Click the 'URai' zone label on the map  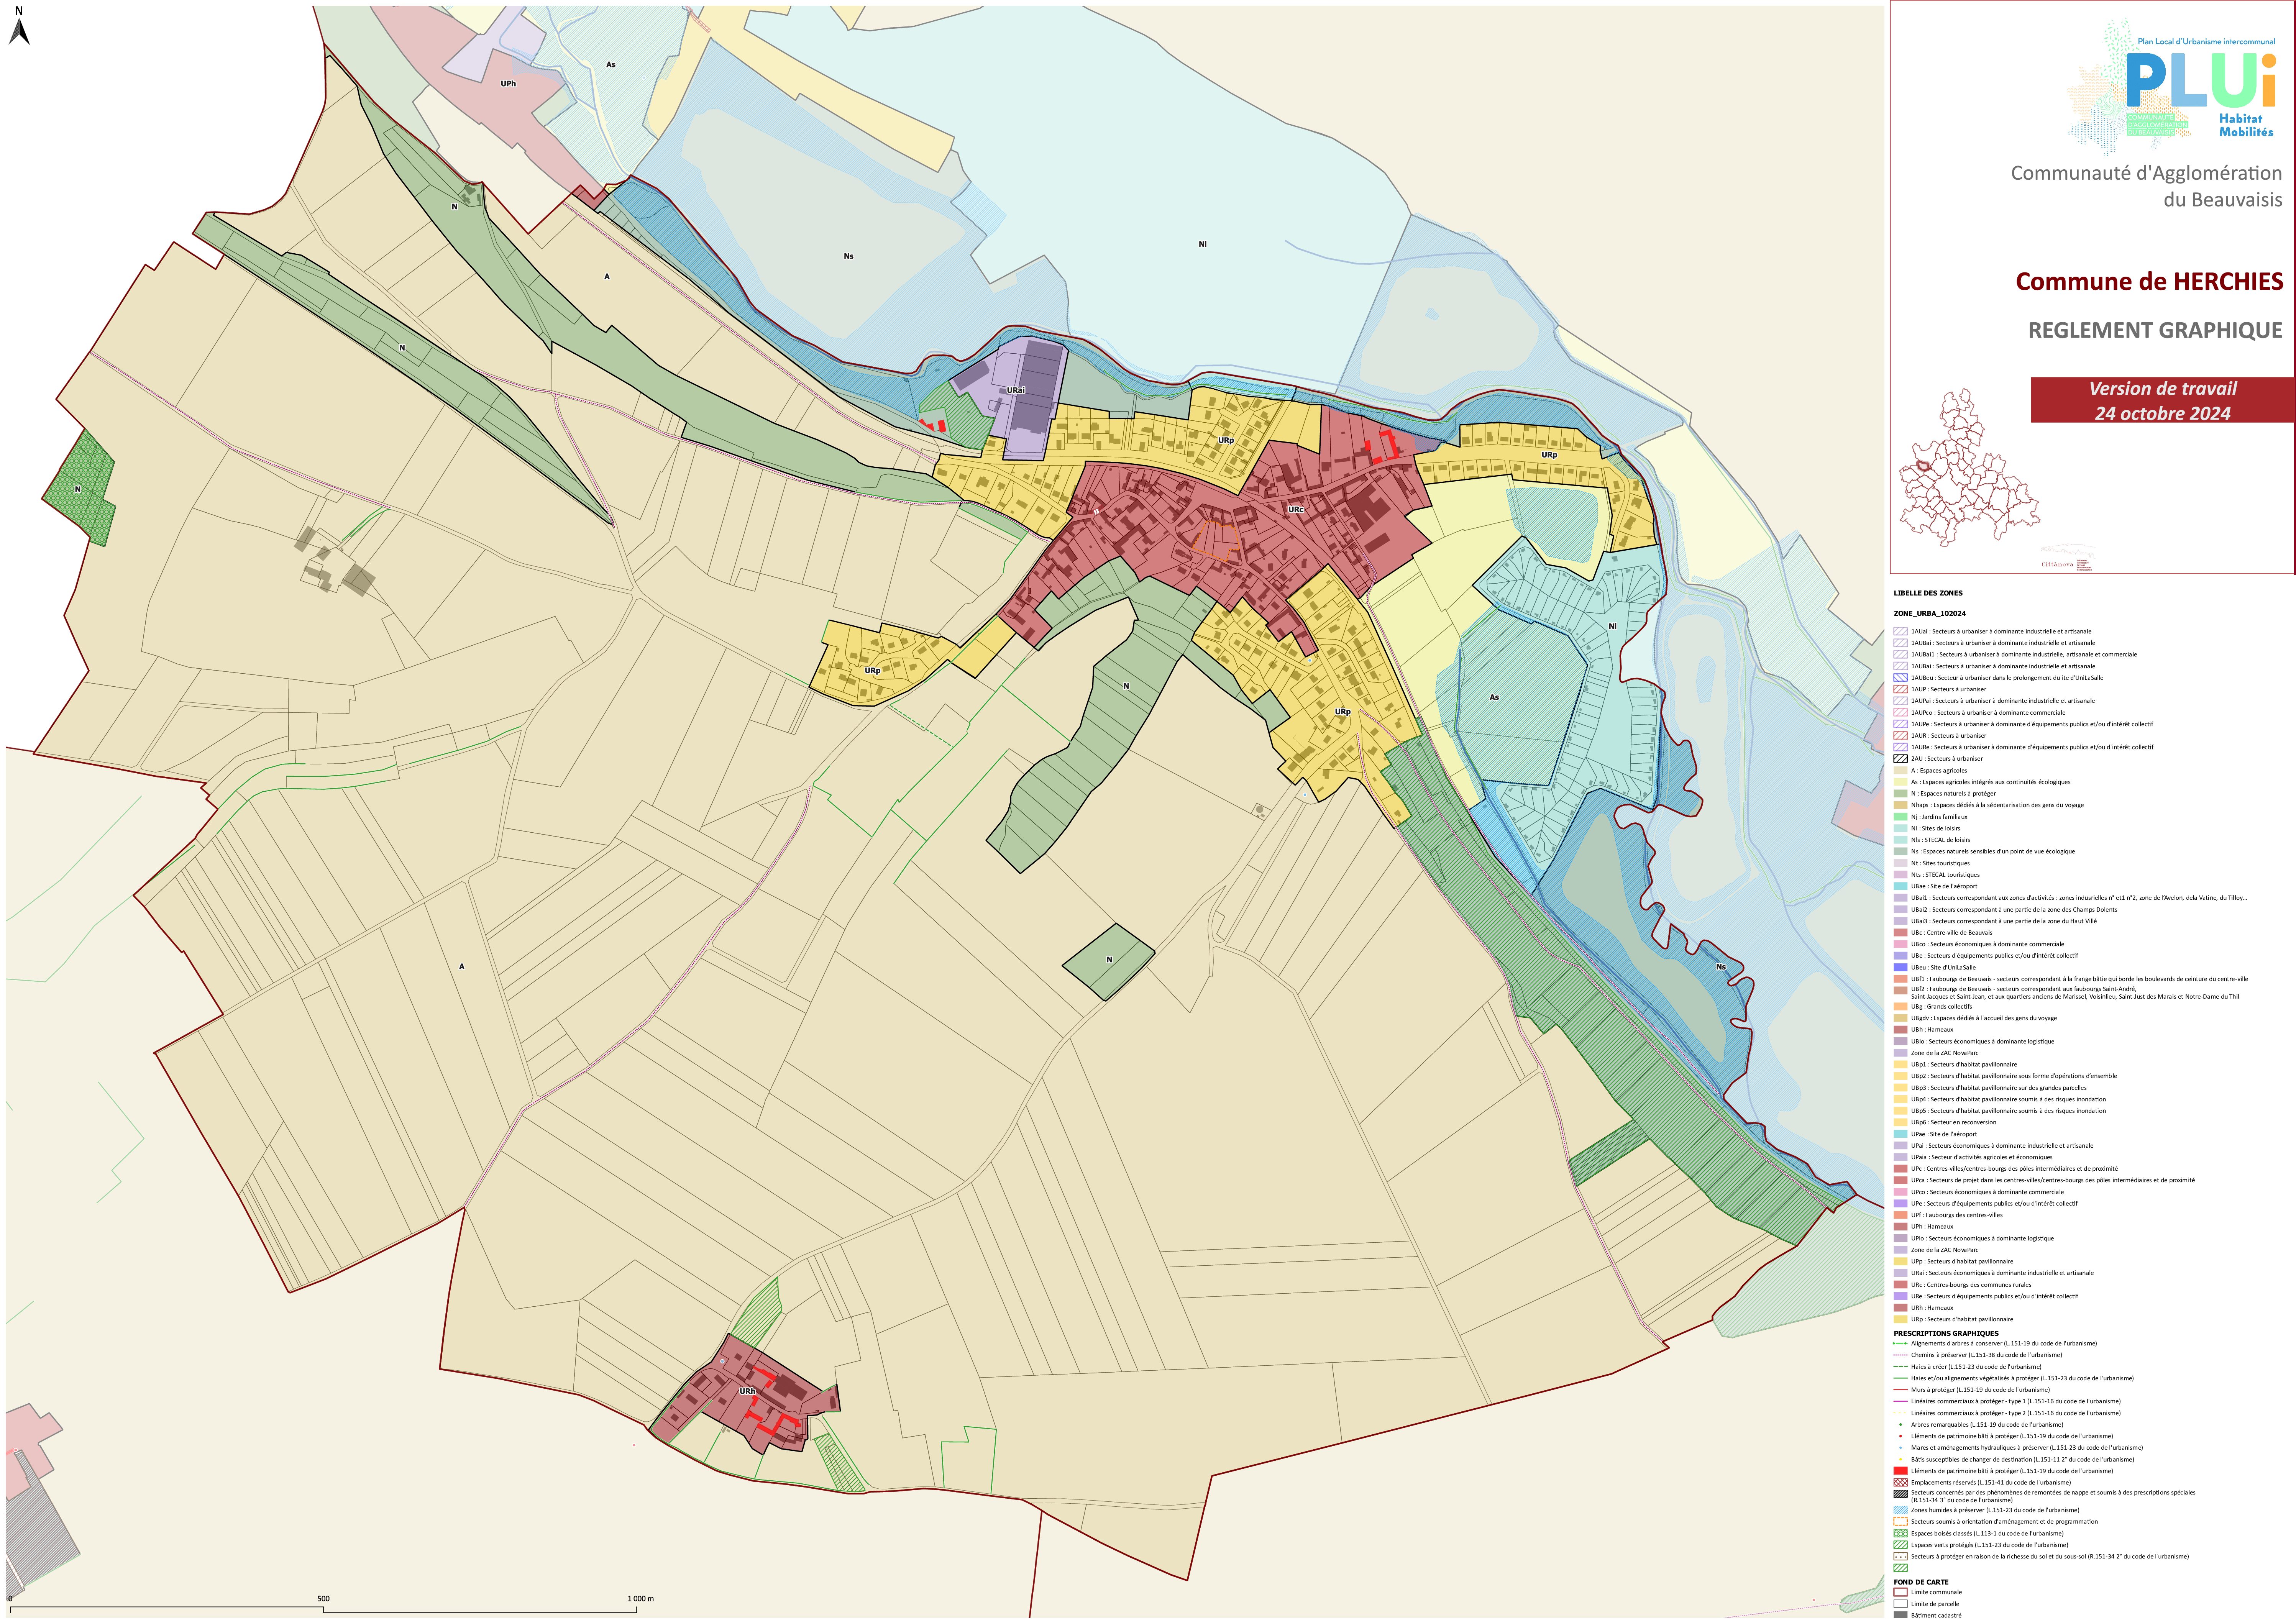[1016, 390]
